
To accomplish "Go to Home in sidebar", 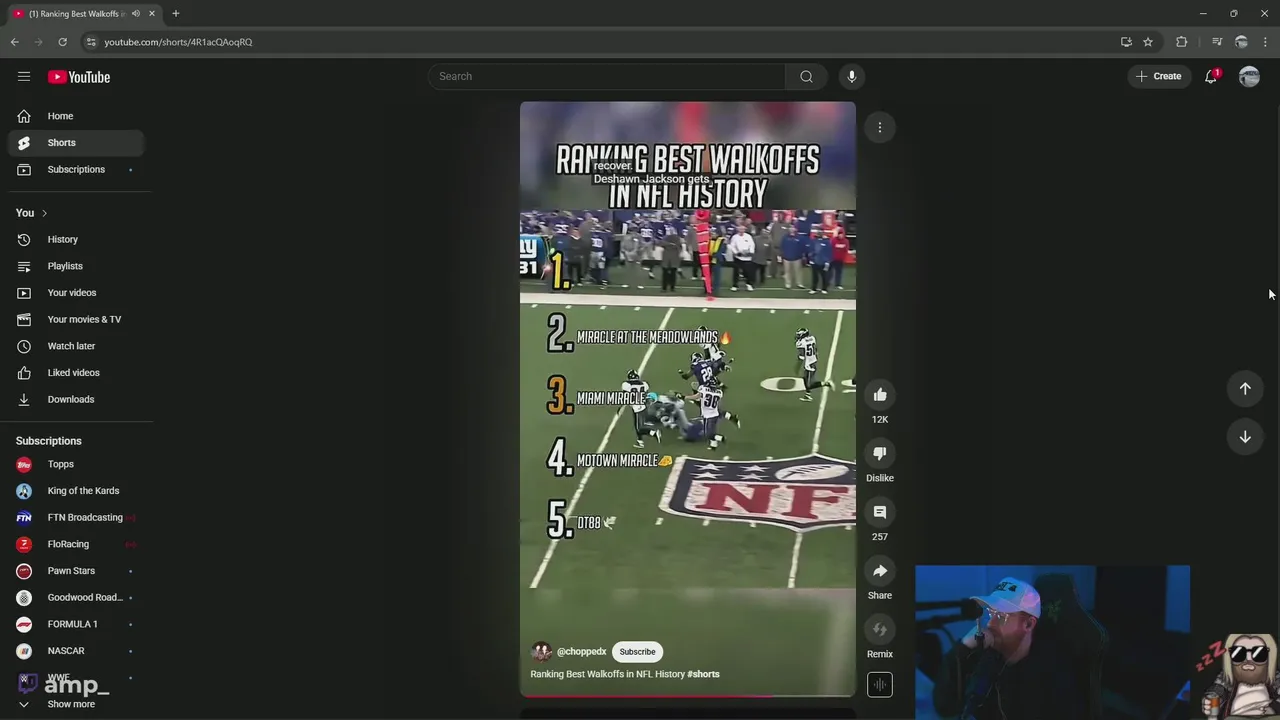I will [76, 116].
